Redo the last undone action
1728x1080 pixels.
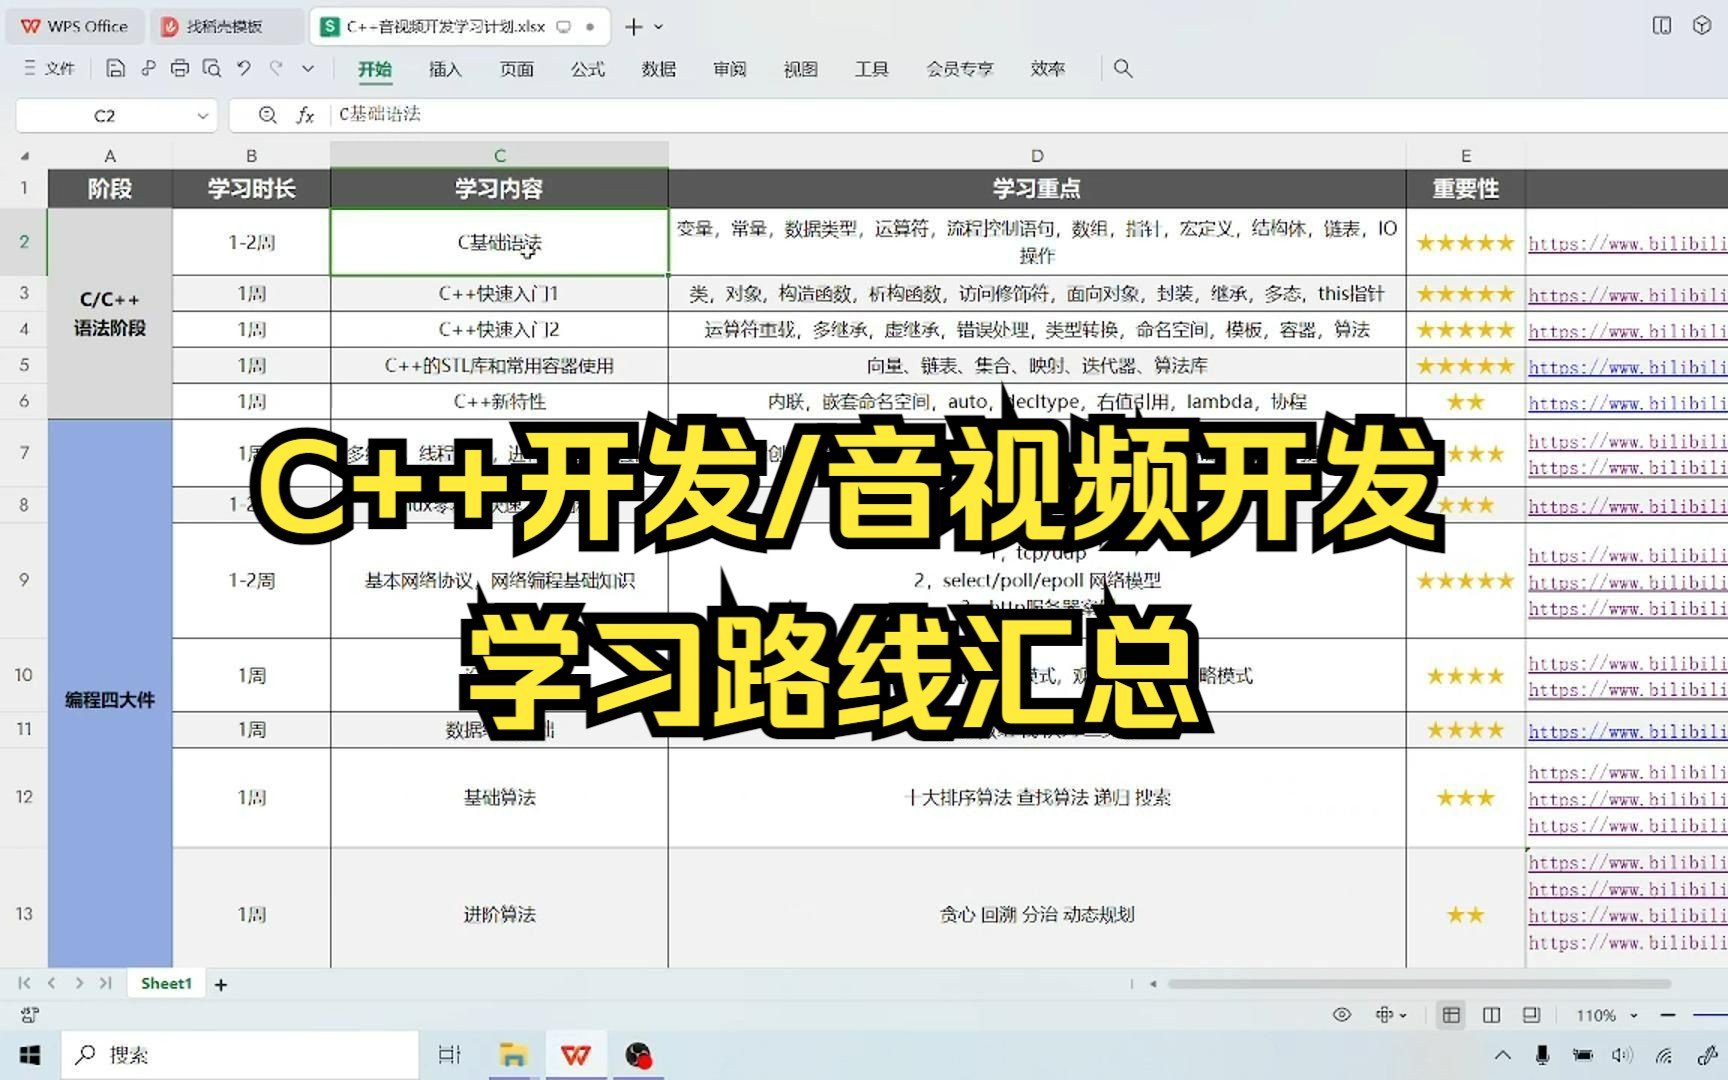click(x=276, y=68)
